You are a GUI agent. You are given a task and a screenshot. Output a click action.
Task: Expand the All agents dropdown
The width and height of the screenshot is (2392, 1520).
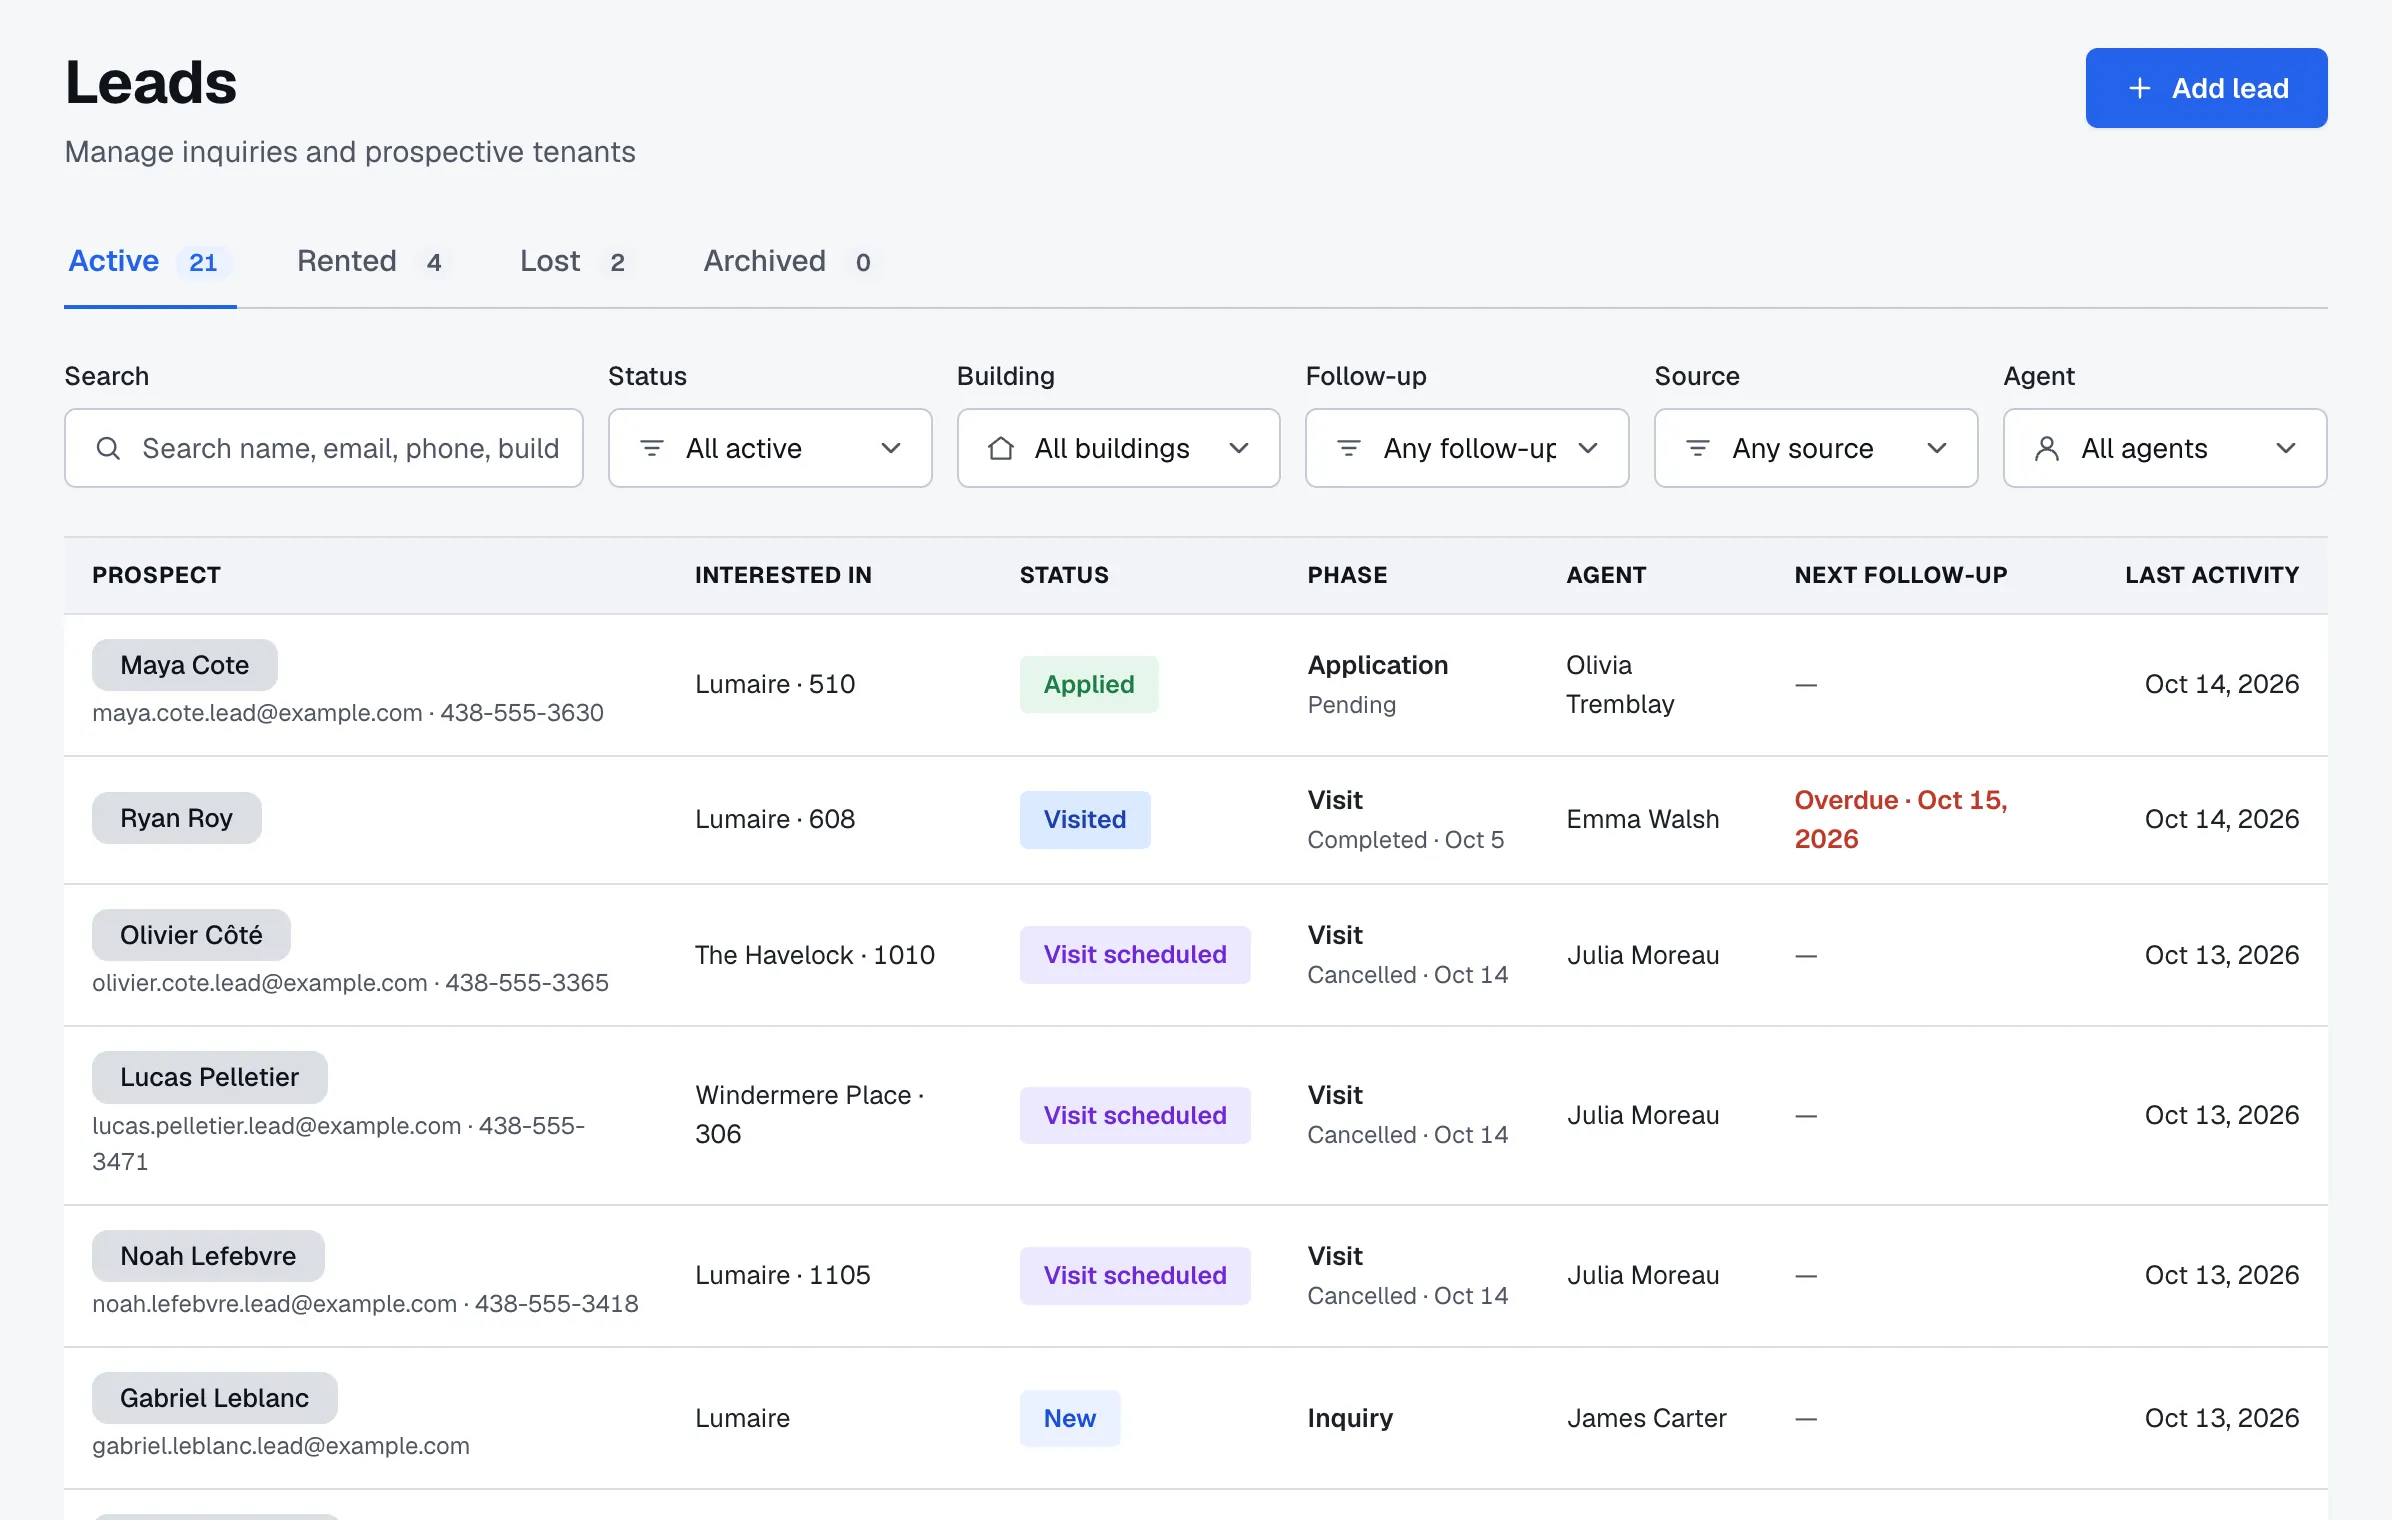(2165, 448)
